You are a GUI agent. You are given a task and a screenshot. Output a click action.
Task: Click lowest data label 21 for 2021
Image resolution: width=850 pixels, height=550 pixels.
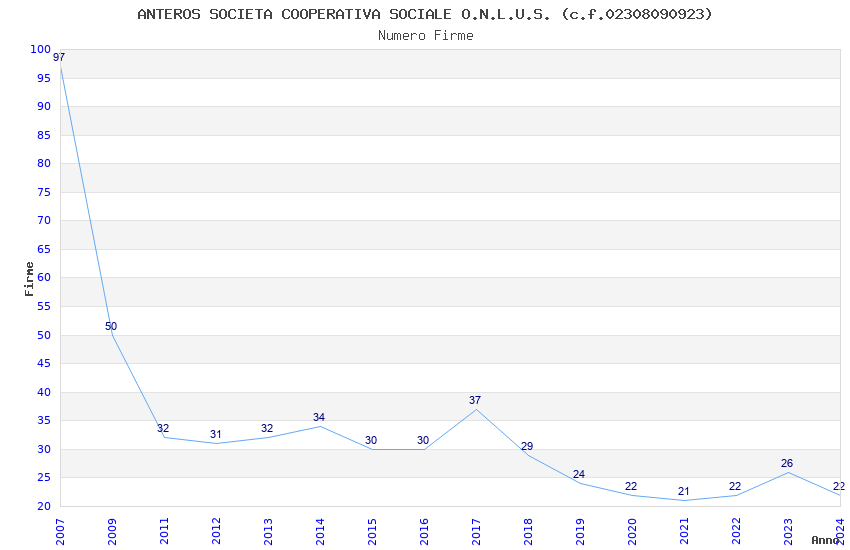point(684,491)
